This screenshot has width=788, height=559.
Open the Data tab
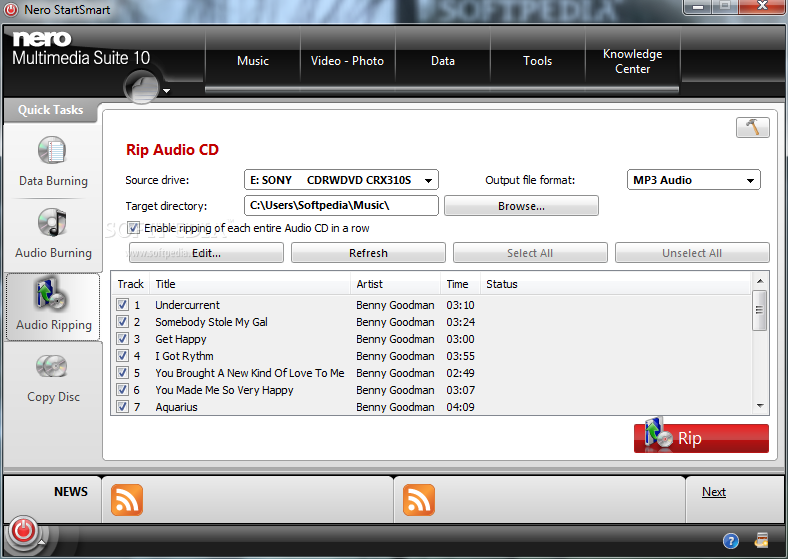pyautogui.click(x=443, y=61)
